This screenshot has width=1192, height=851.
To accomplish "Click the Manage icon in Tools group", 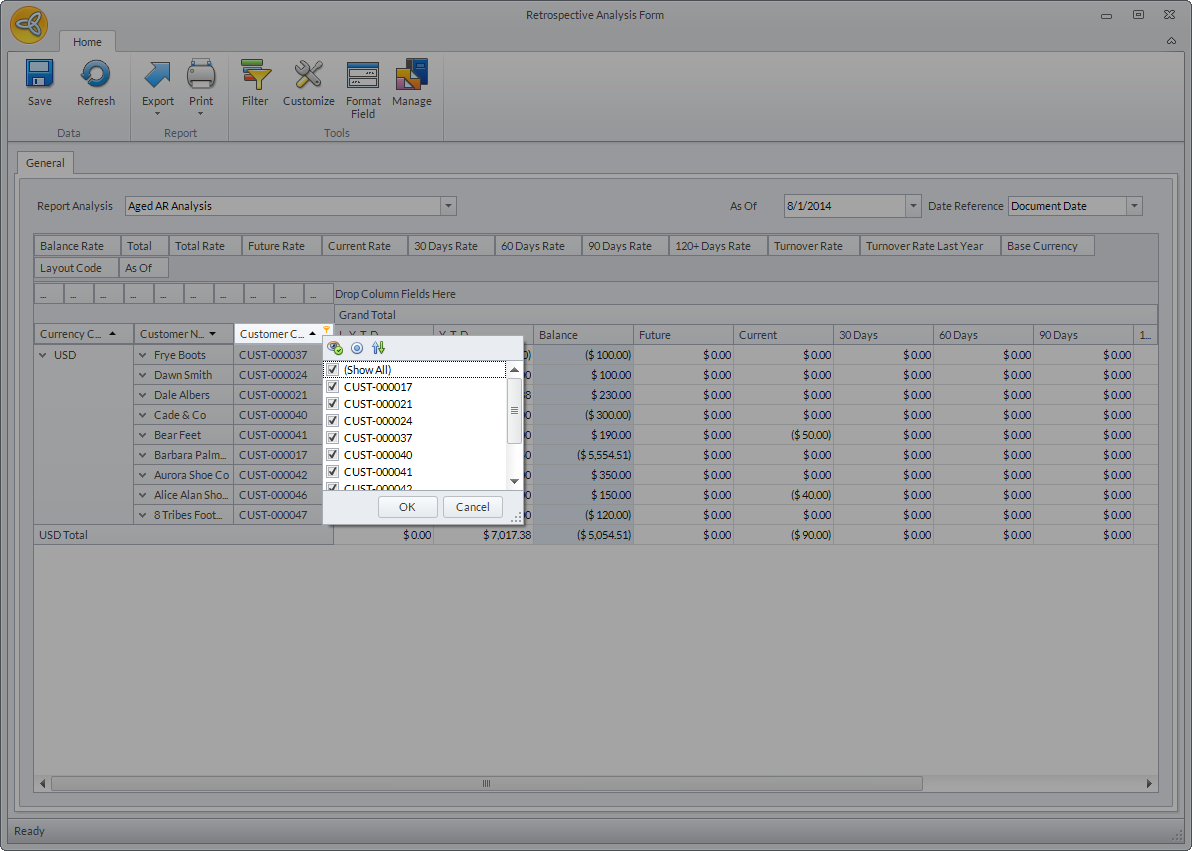I will coord(412,76).
